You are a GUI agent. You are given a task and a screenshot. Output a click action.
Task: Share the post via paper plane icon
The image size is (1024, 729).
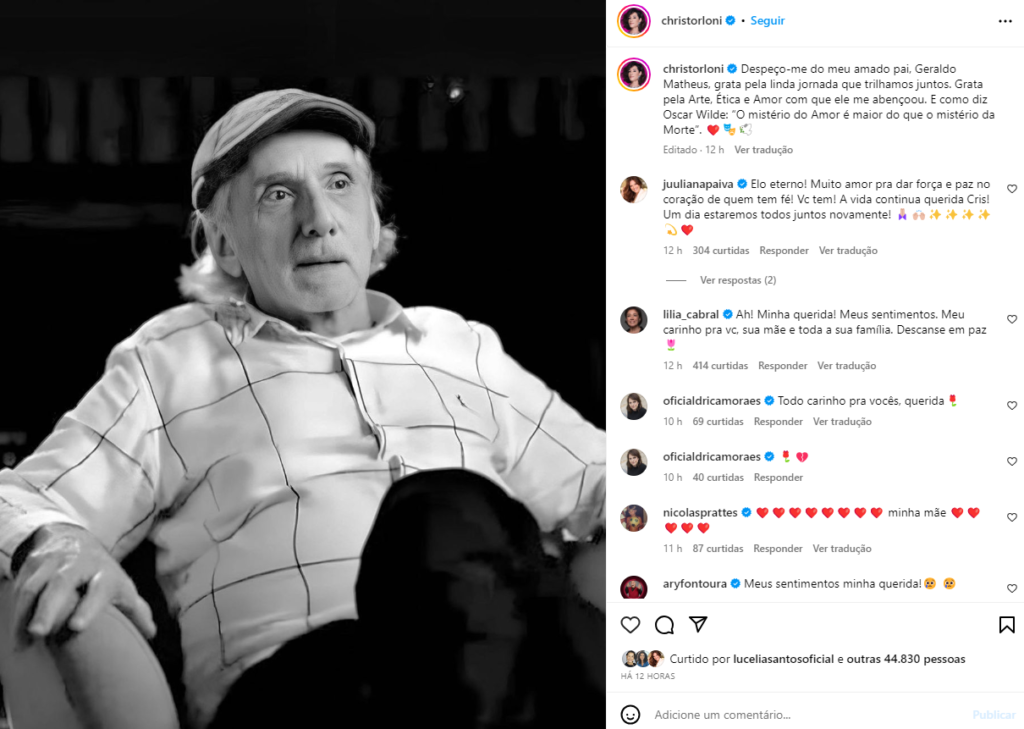point(698,624)
